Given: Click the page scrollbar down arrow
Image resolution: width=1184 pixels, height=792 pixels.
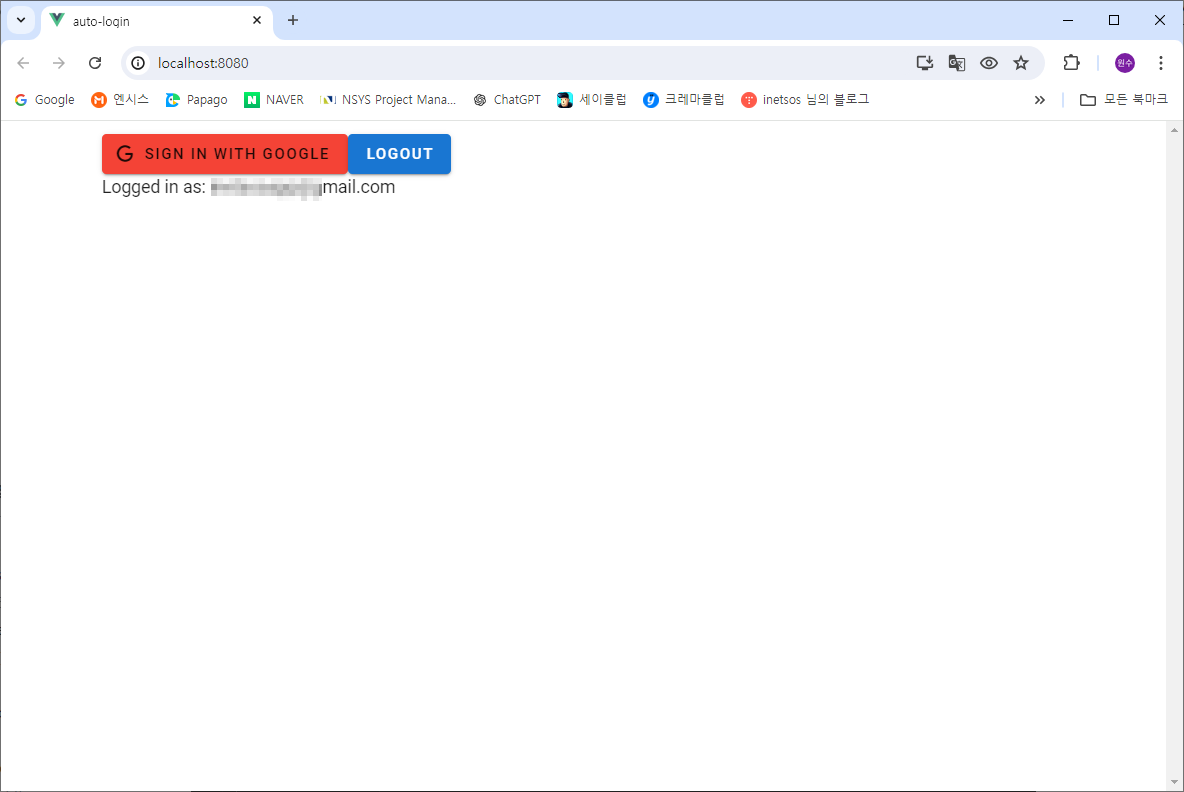Looking at the screenshot, I should coord(1174,782).
